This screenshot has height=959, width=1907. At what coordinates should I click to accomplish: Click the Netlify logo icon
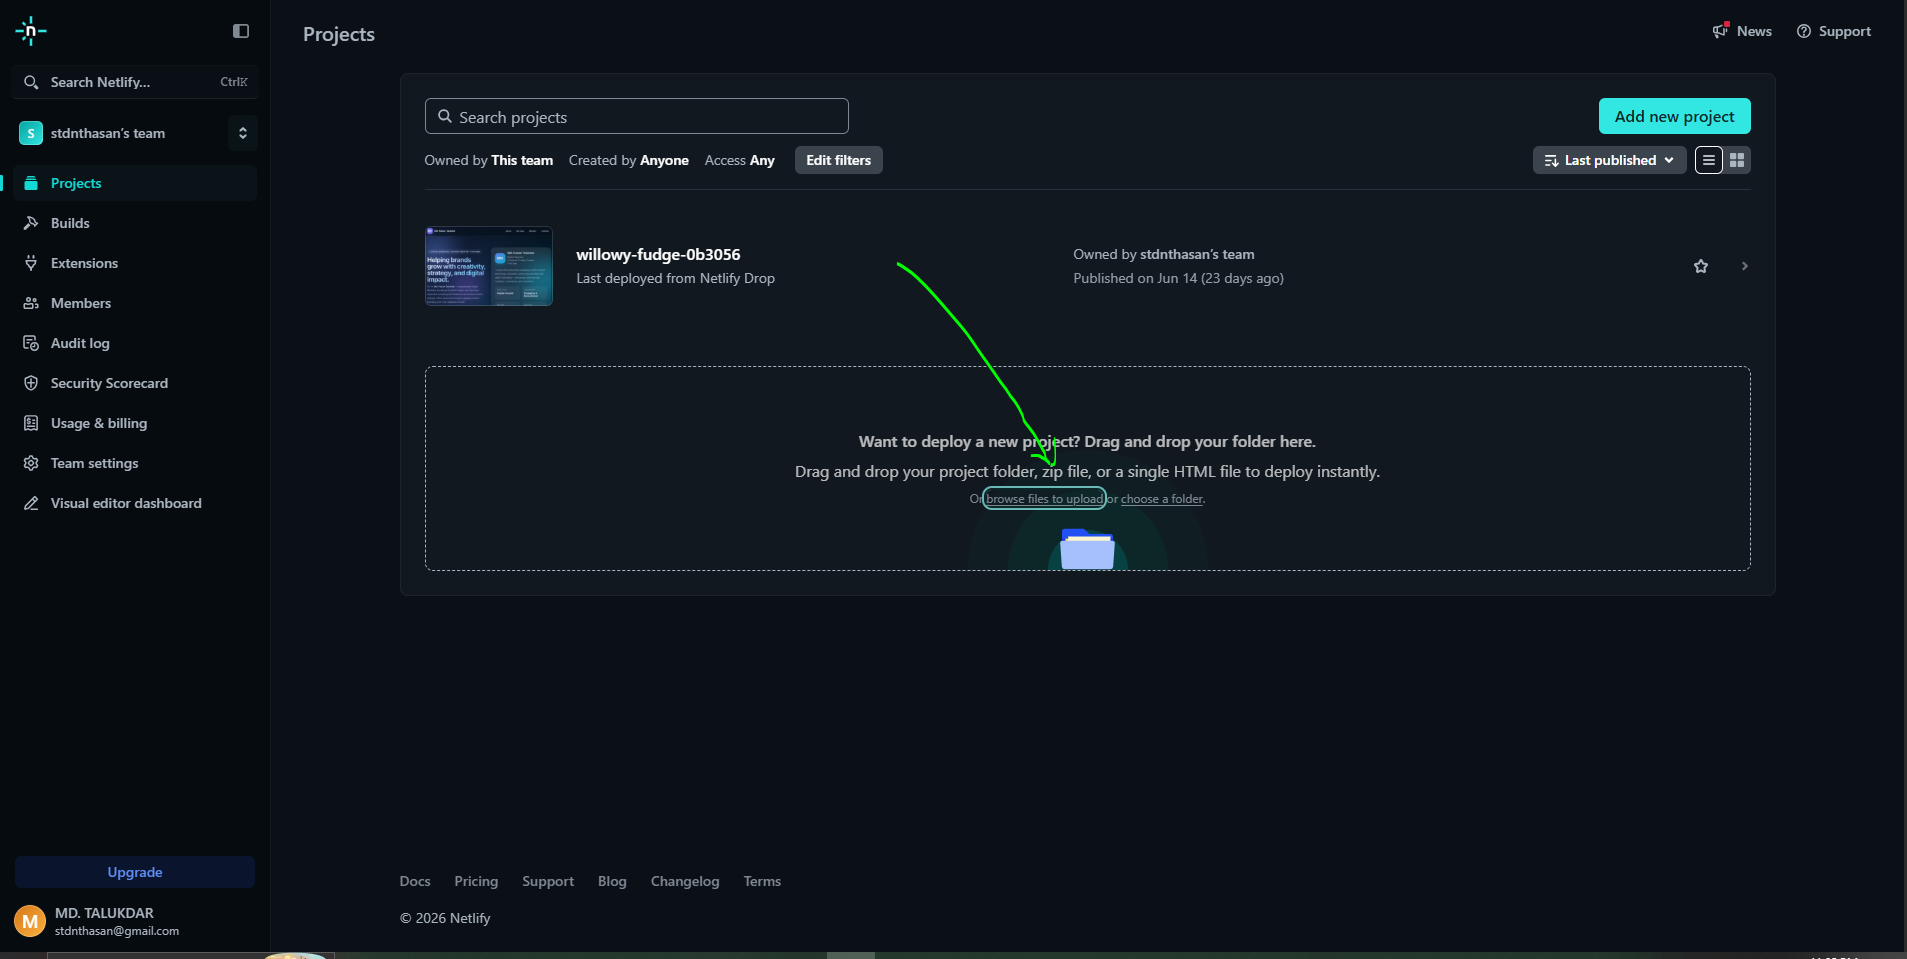pyautogui.click(x=31, y=31)
